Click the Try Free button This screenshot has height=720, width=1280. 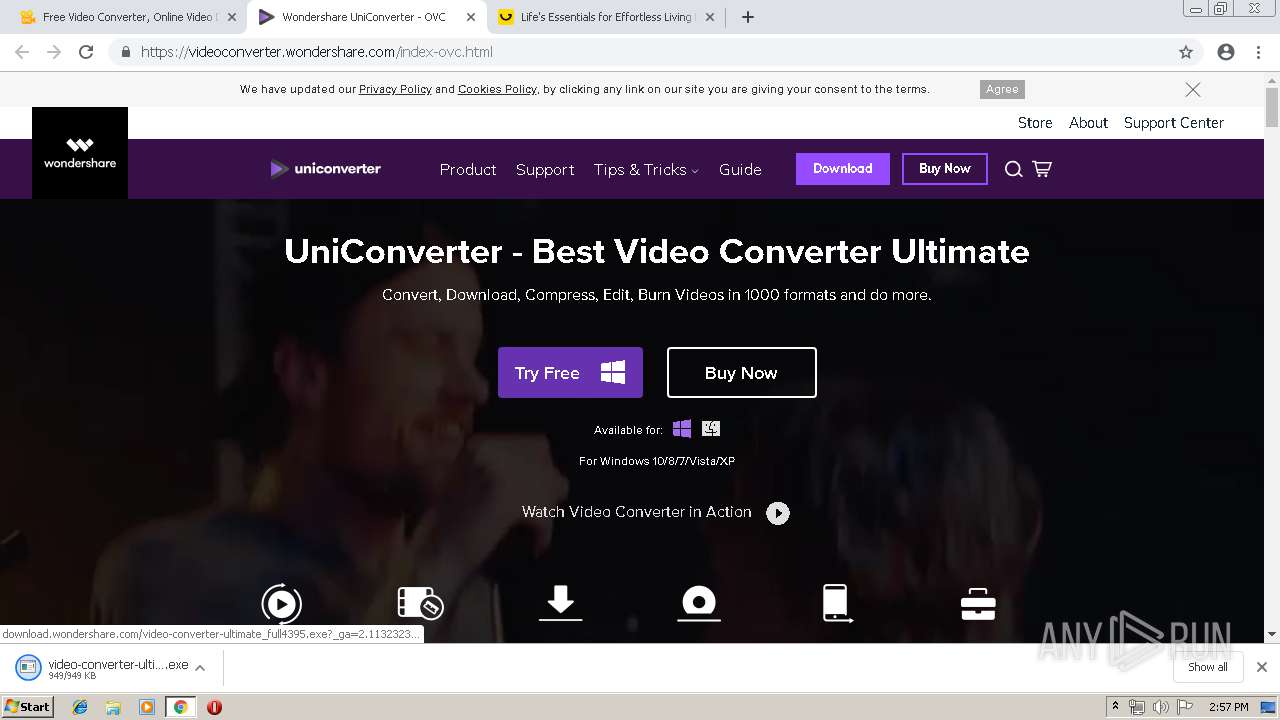[570, 373]
